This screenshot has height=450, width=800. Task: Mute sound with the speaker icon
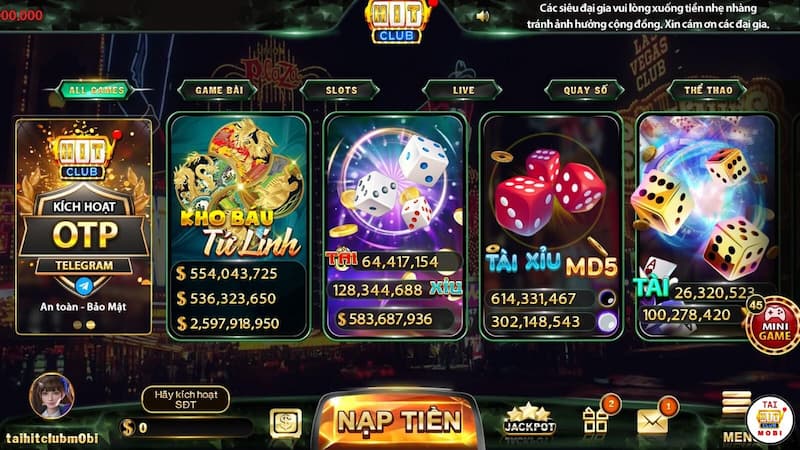[x=482, y=16]
